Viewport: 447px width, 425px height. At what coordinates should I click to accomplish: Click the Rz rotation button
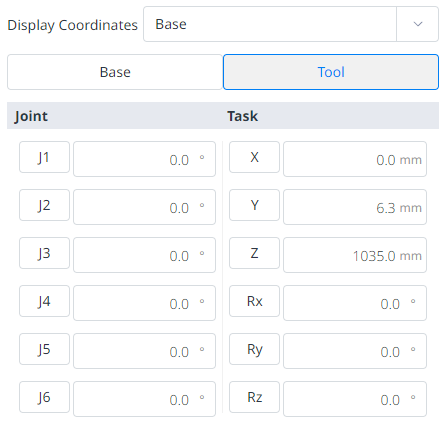(254, 397)
